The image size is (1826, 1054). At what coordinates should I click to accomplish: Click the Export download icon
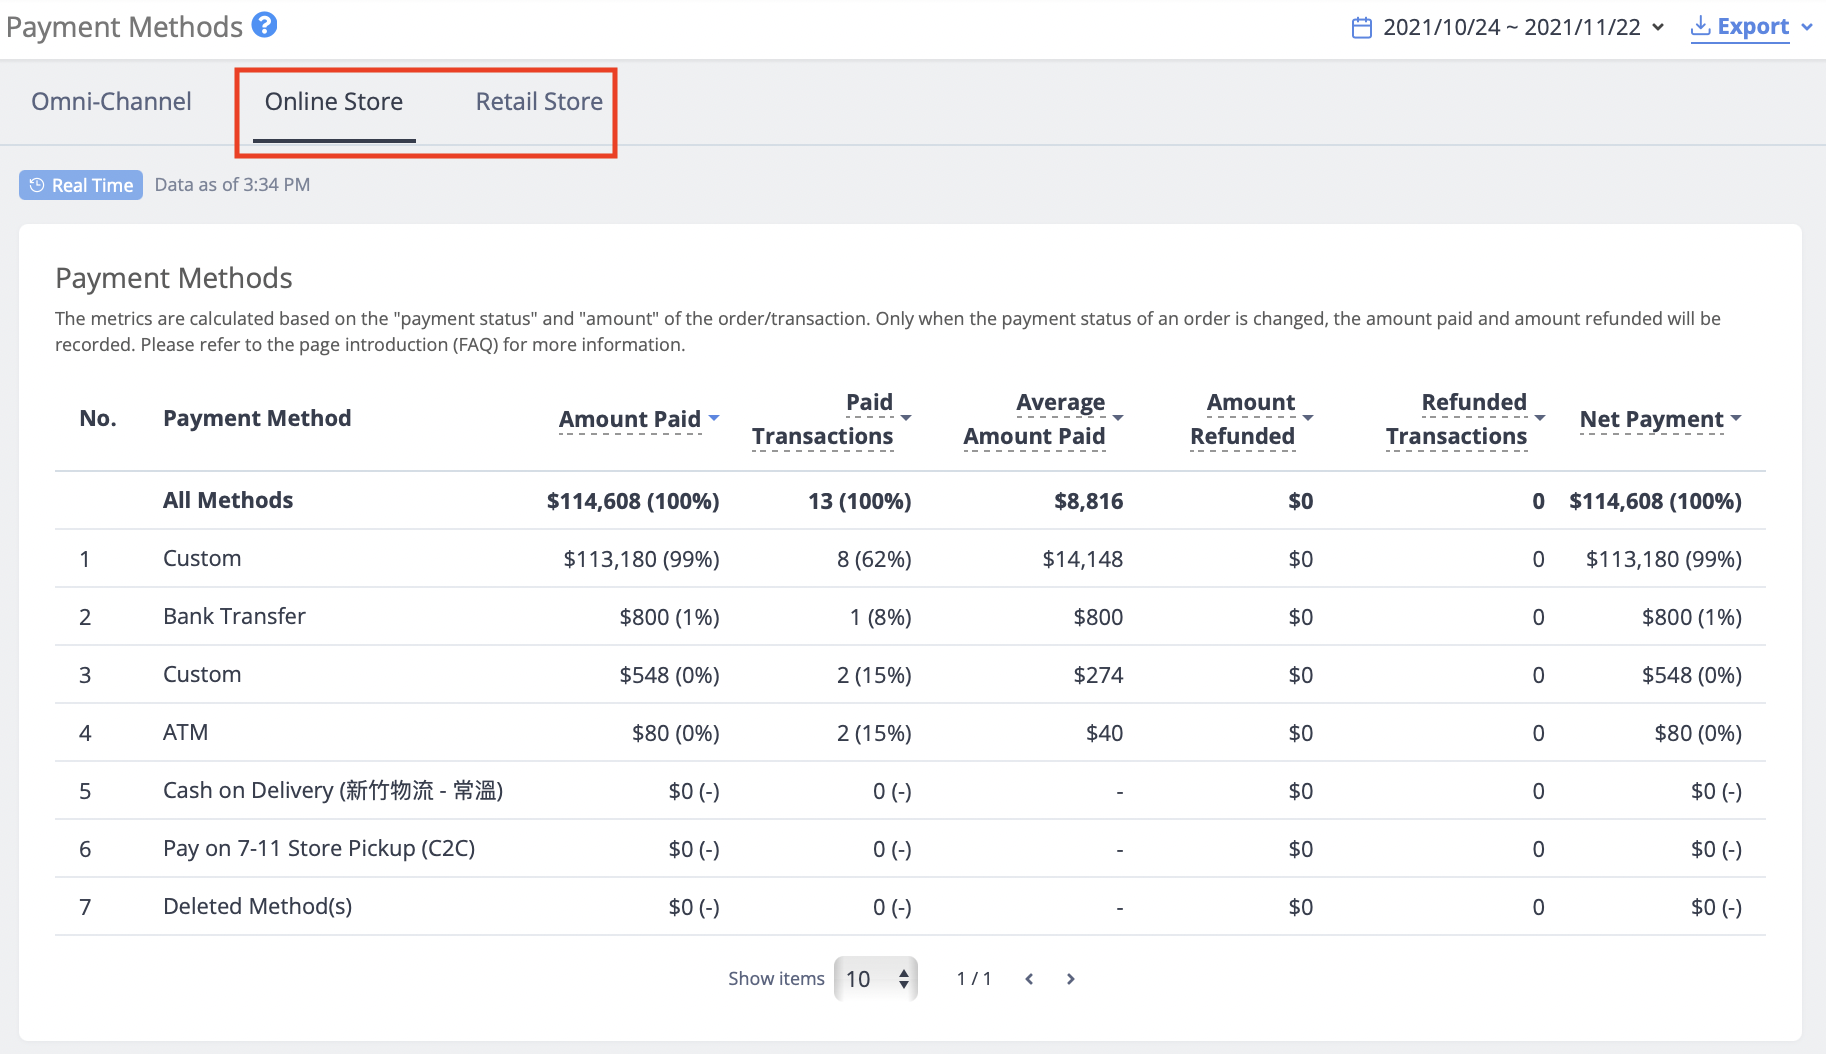[x=1700, y=26]
